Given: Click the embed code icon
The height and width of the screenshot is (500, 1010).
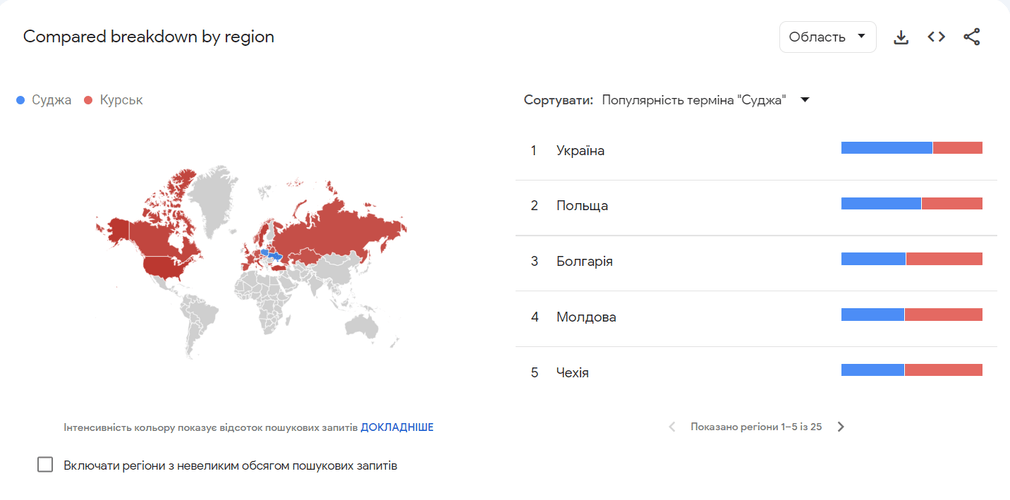Looking at the screenshot, I should pyautogui.click(x=936, y=37).
